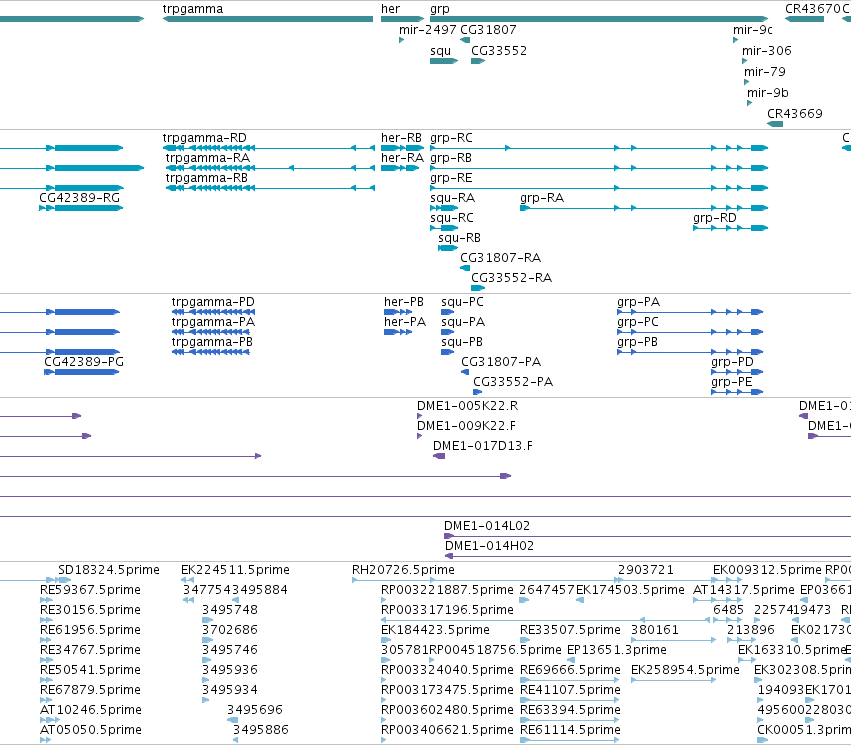851x745 pixels.
Task: Select the trpgamma-PA protein label
Action: (213, 322)
